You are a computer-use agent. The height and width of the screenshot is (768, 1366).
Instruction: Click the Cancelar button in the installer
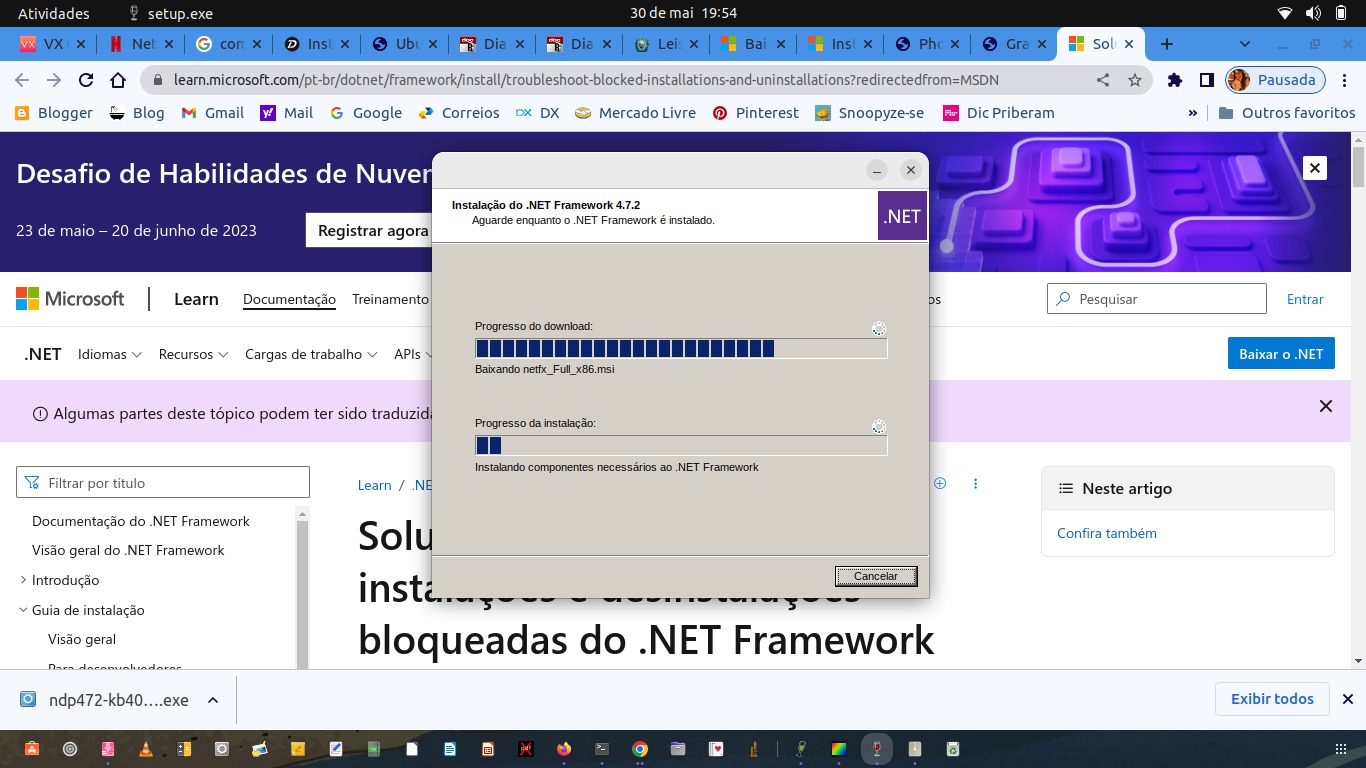(875, 576)
